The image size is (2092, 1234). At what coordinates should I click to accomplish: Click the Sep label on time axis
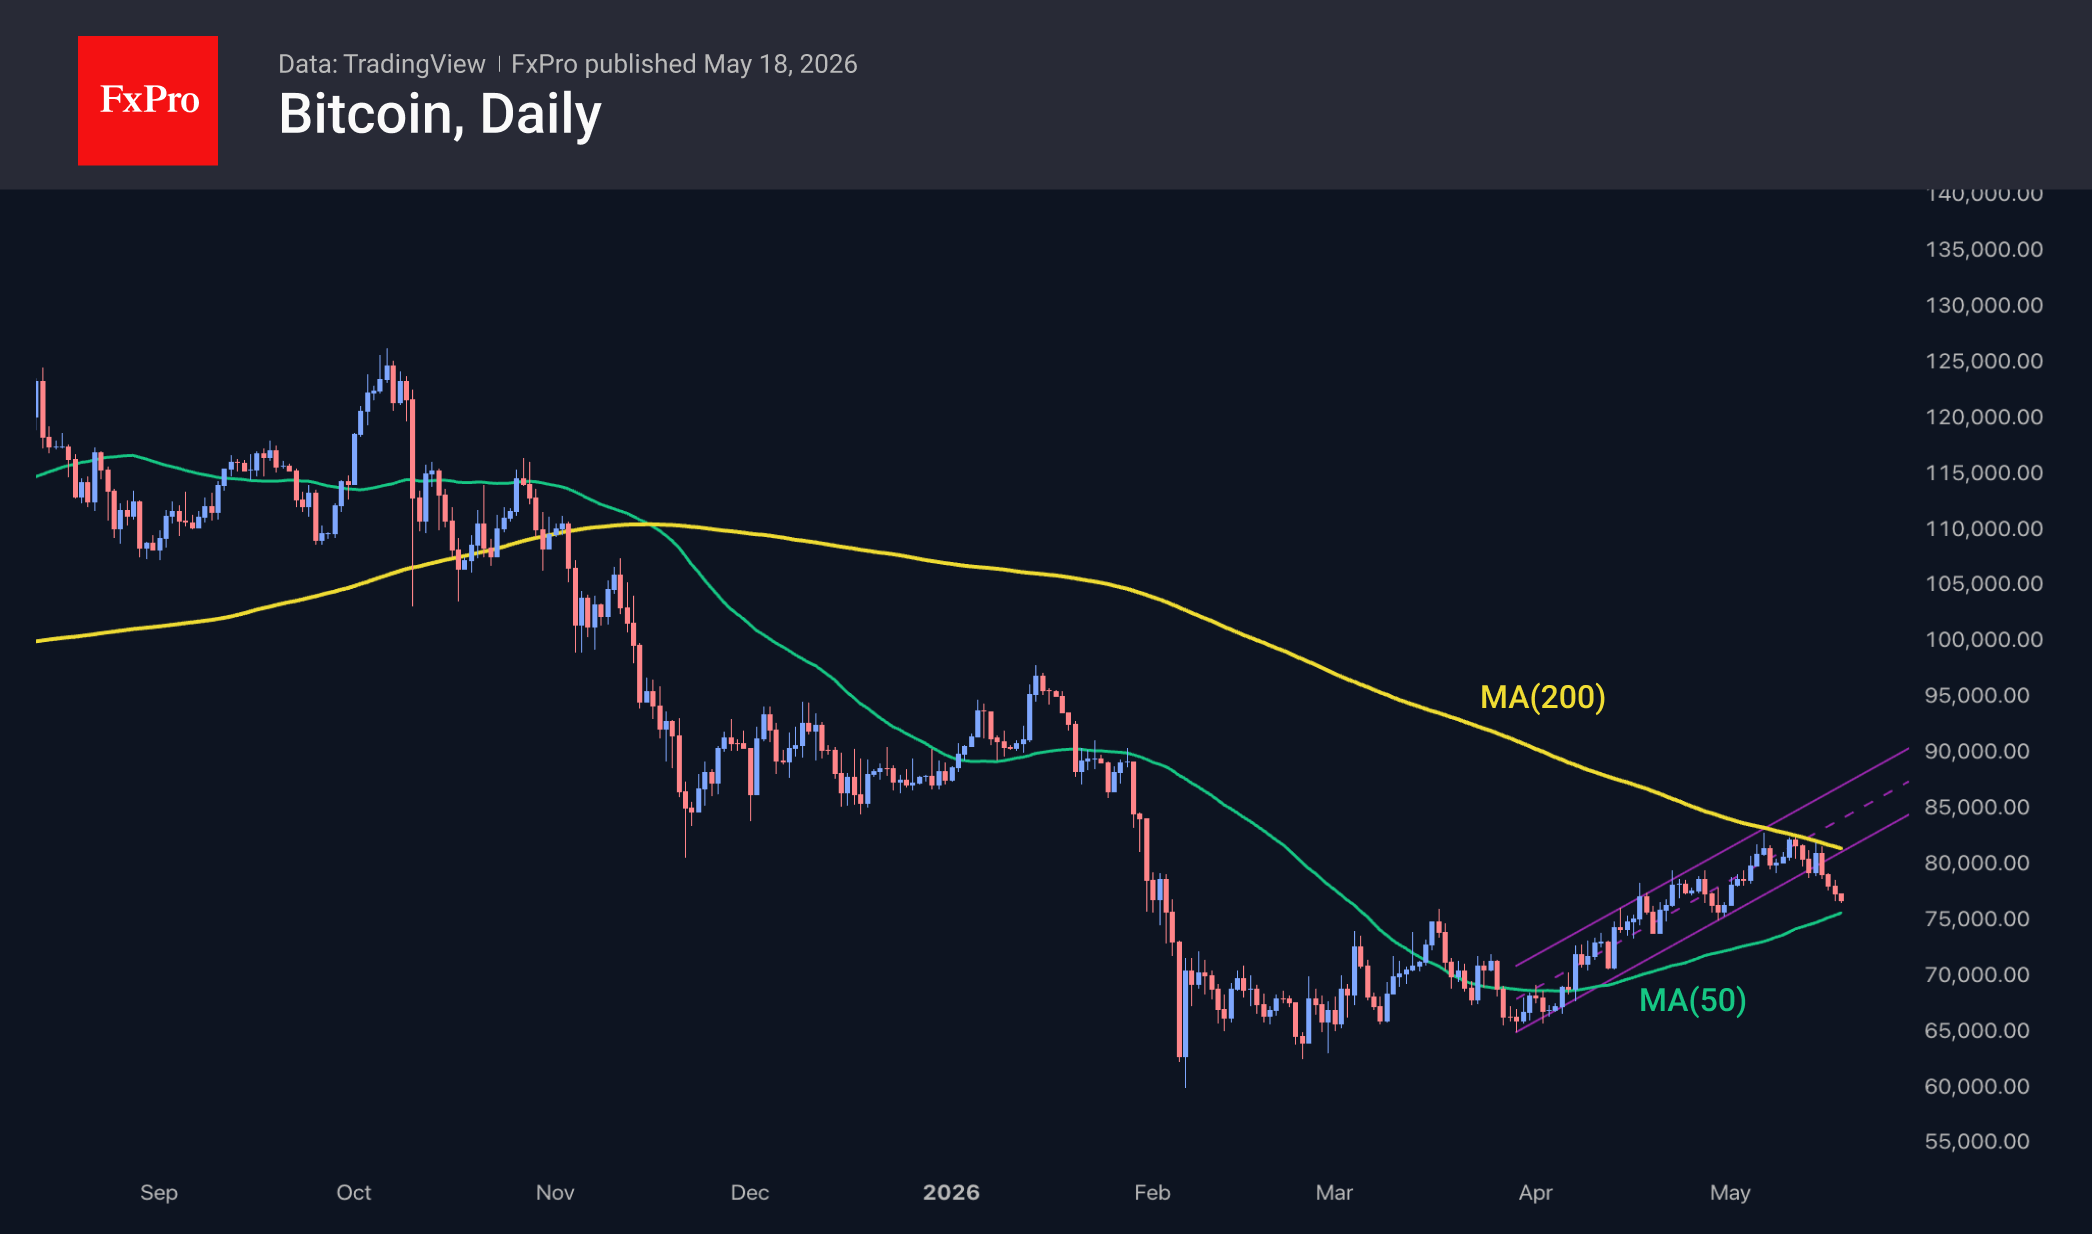tap(159, 1192)
